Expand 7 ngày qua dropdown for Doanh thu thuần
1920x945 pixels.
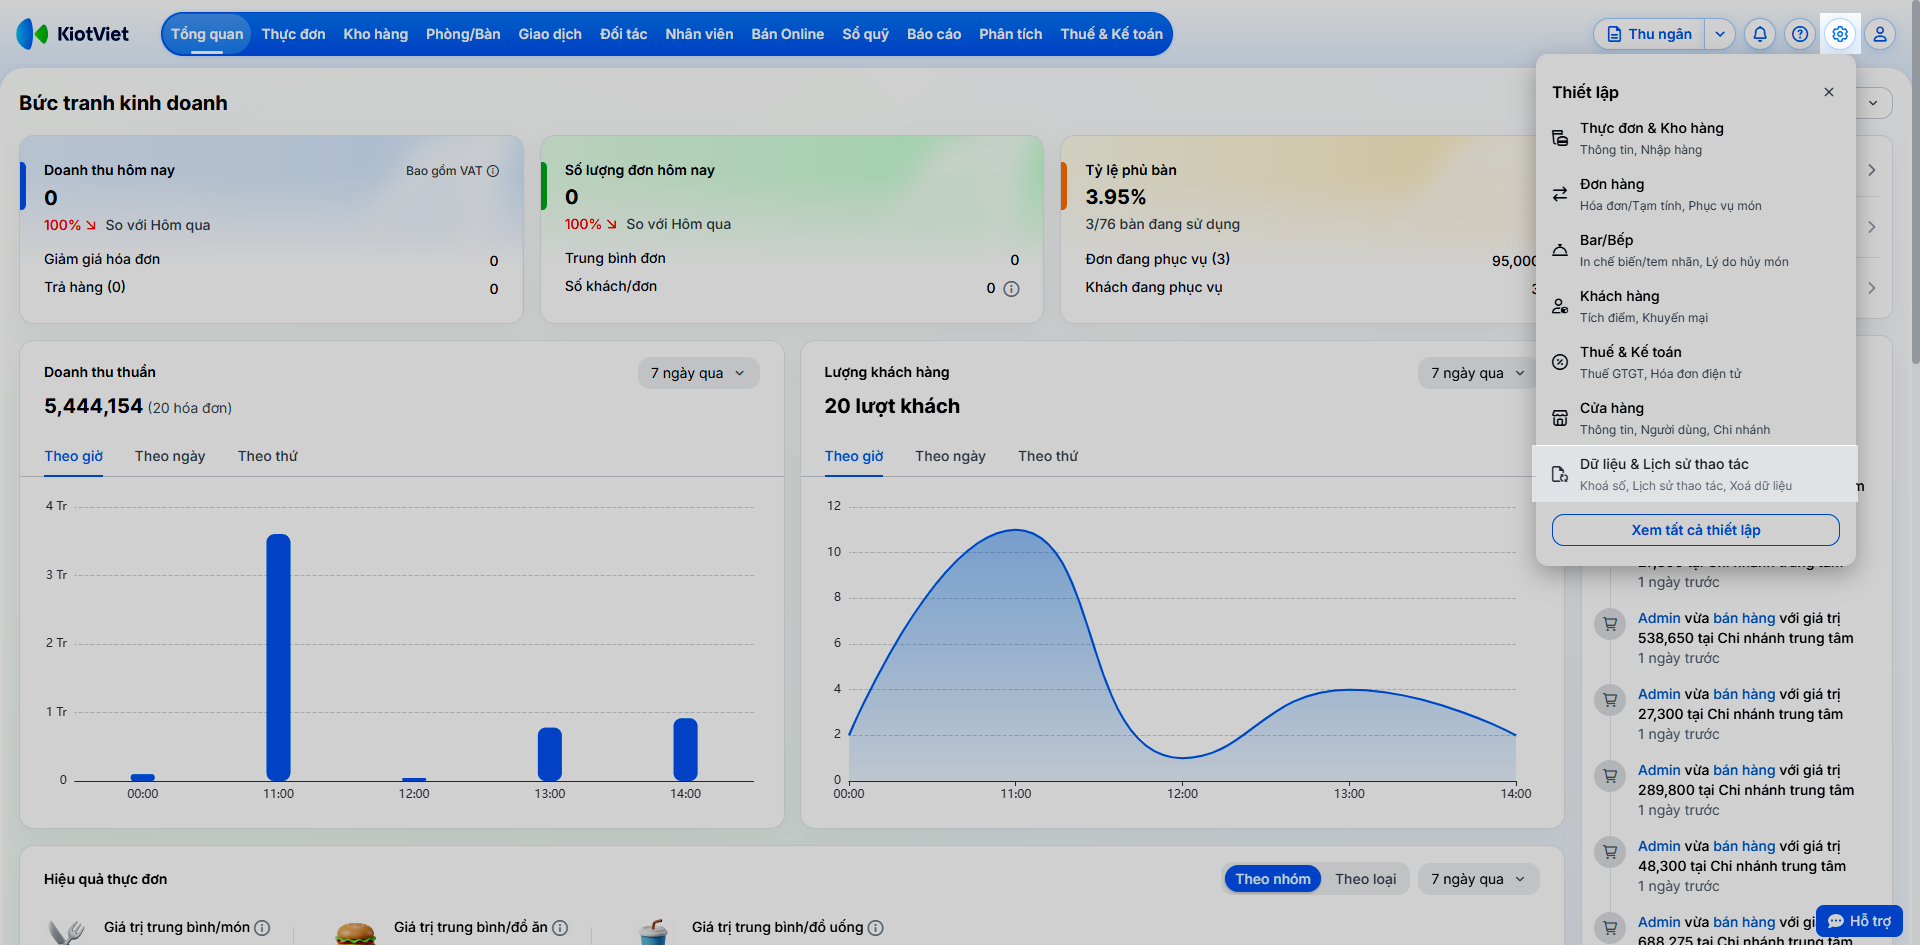pyautogui.click(x=698, y=373)
